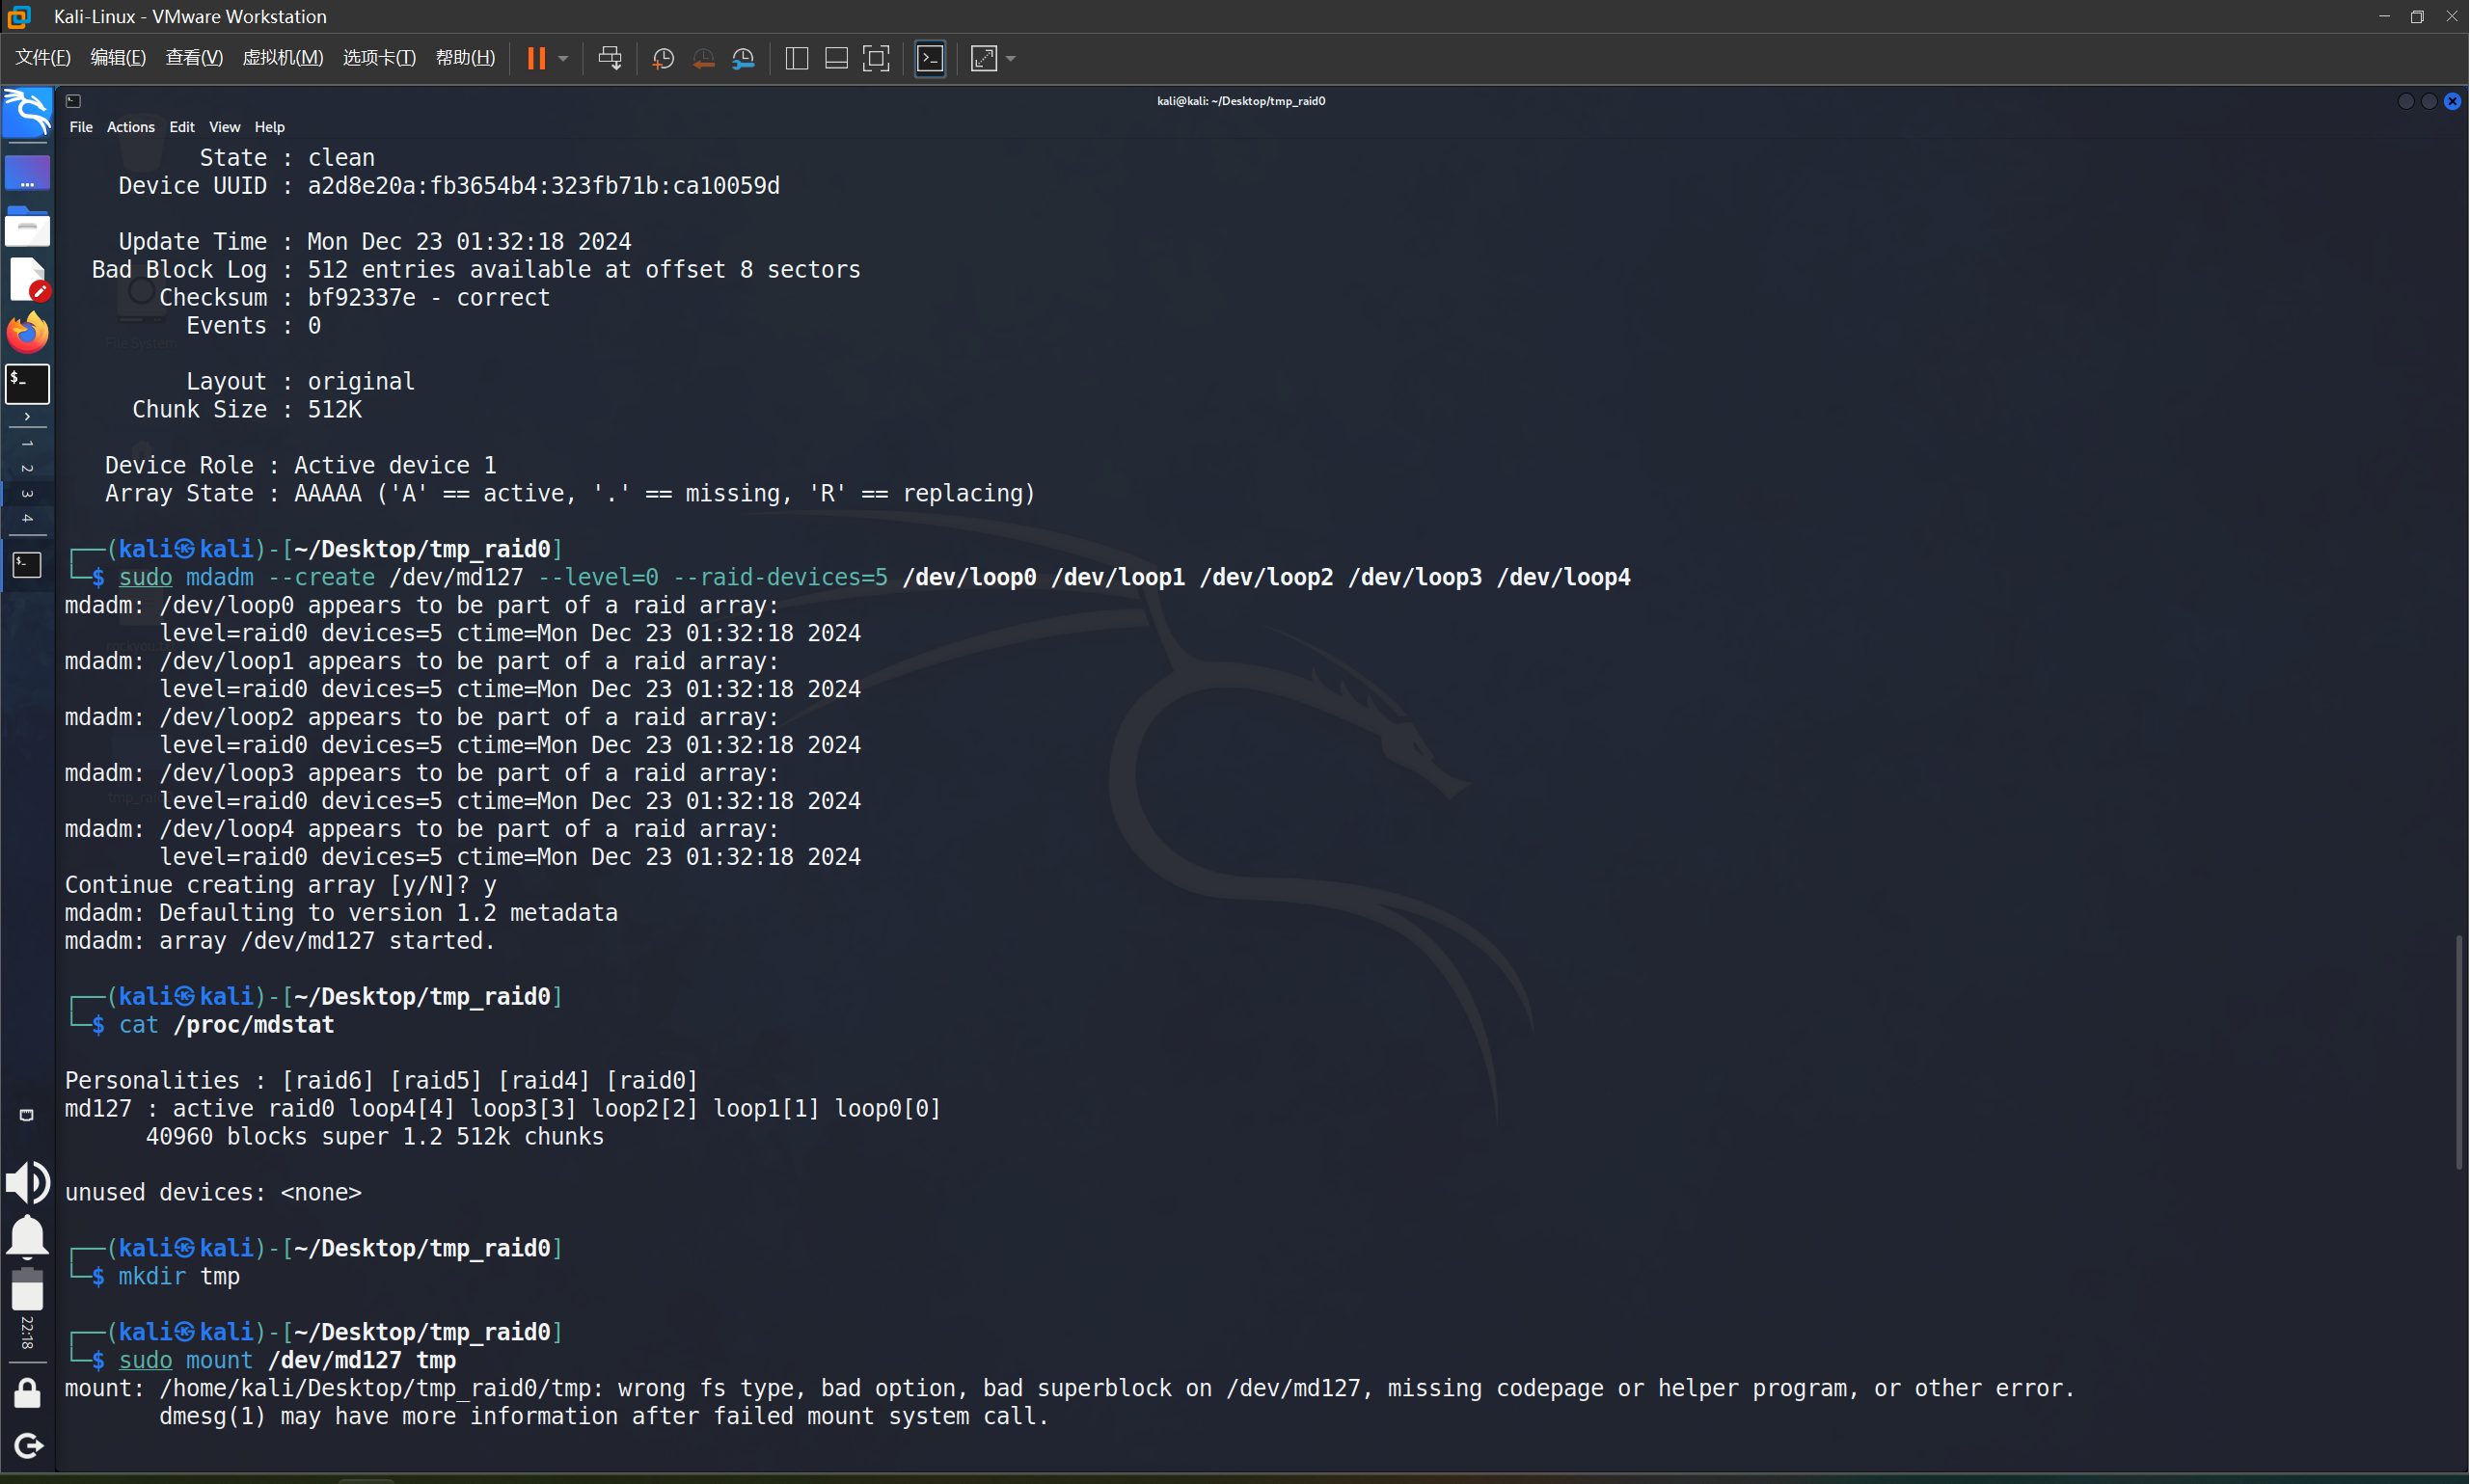Click the 22:18 clock in the panel
This screenshot has width=2470, height=1484.
click(27, 1333)
